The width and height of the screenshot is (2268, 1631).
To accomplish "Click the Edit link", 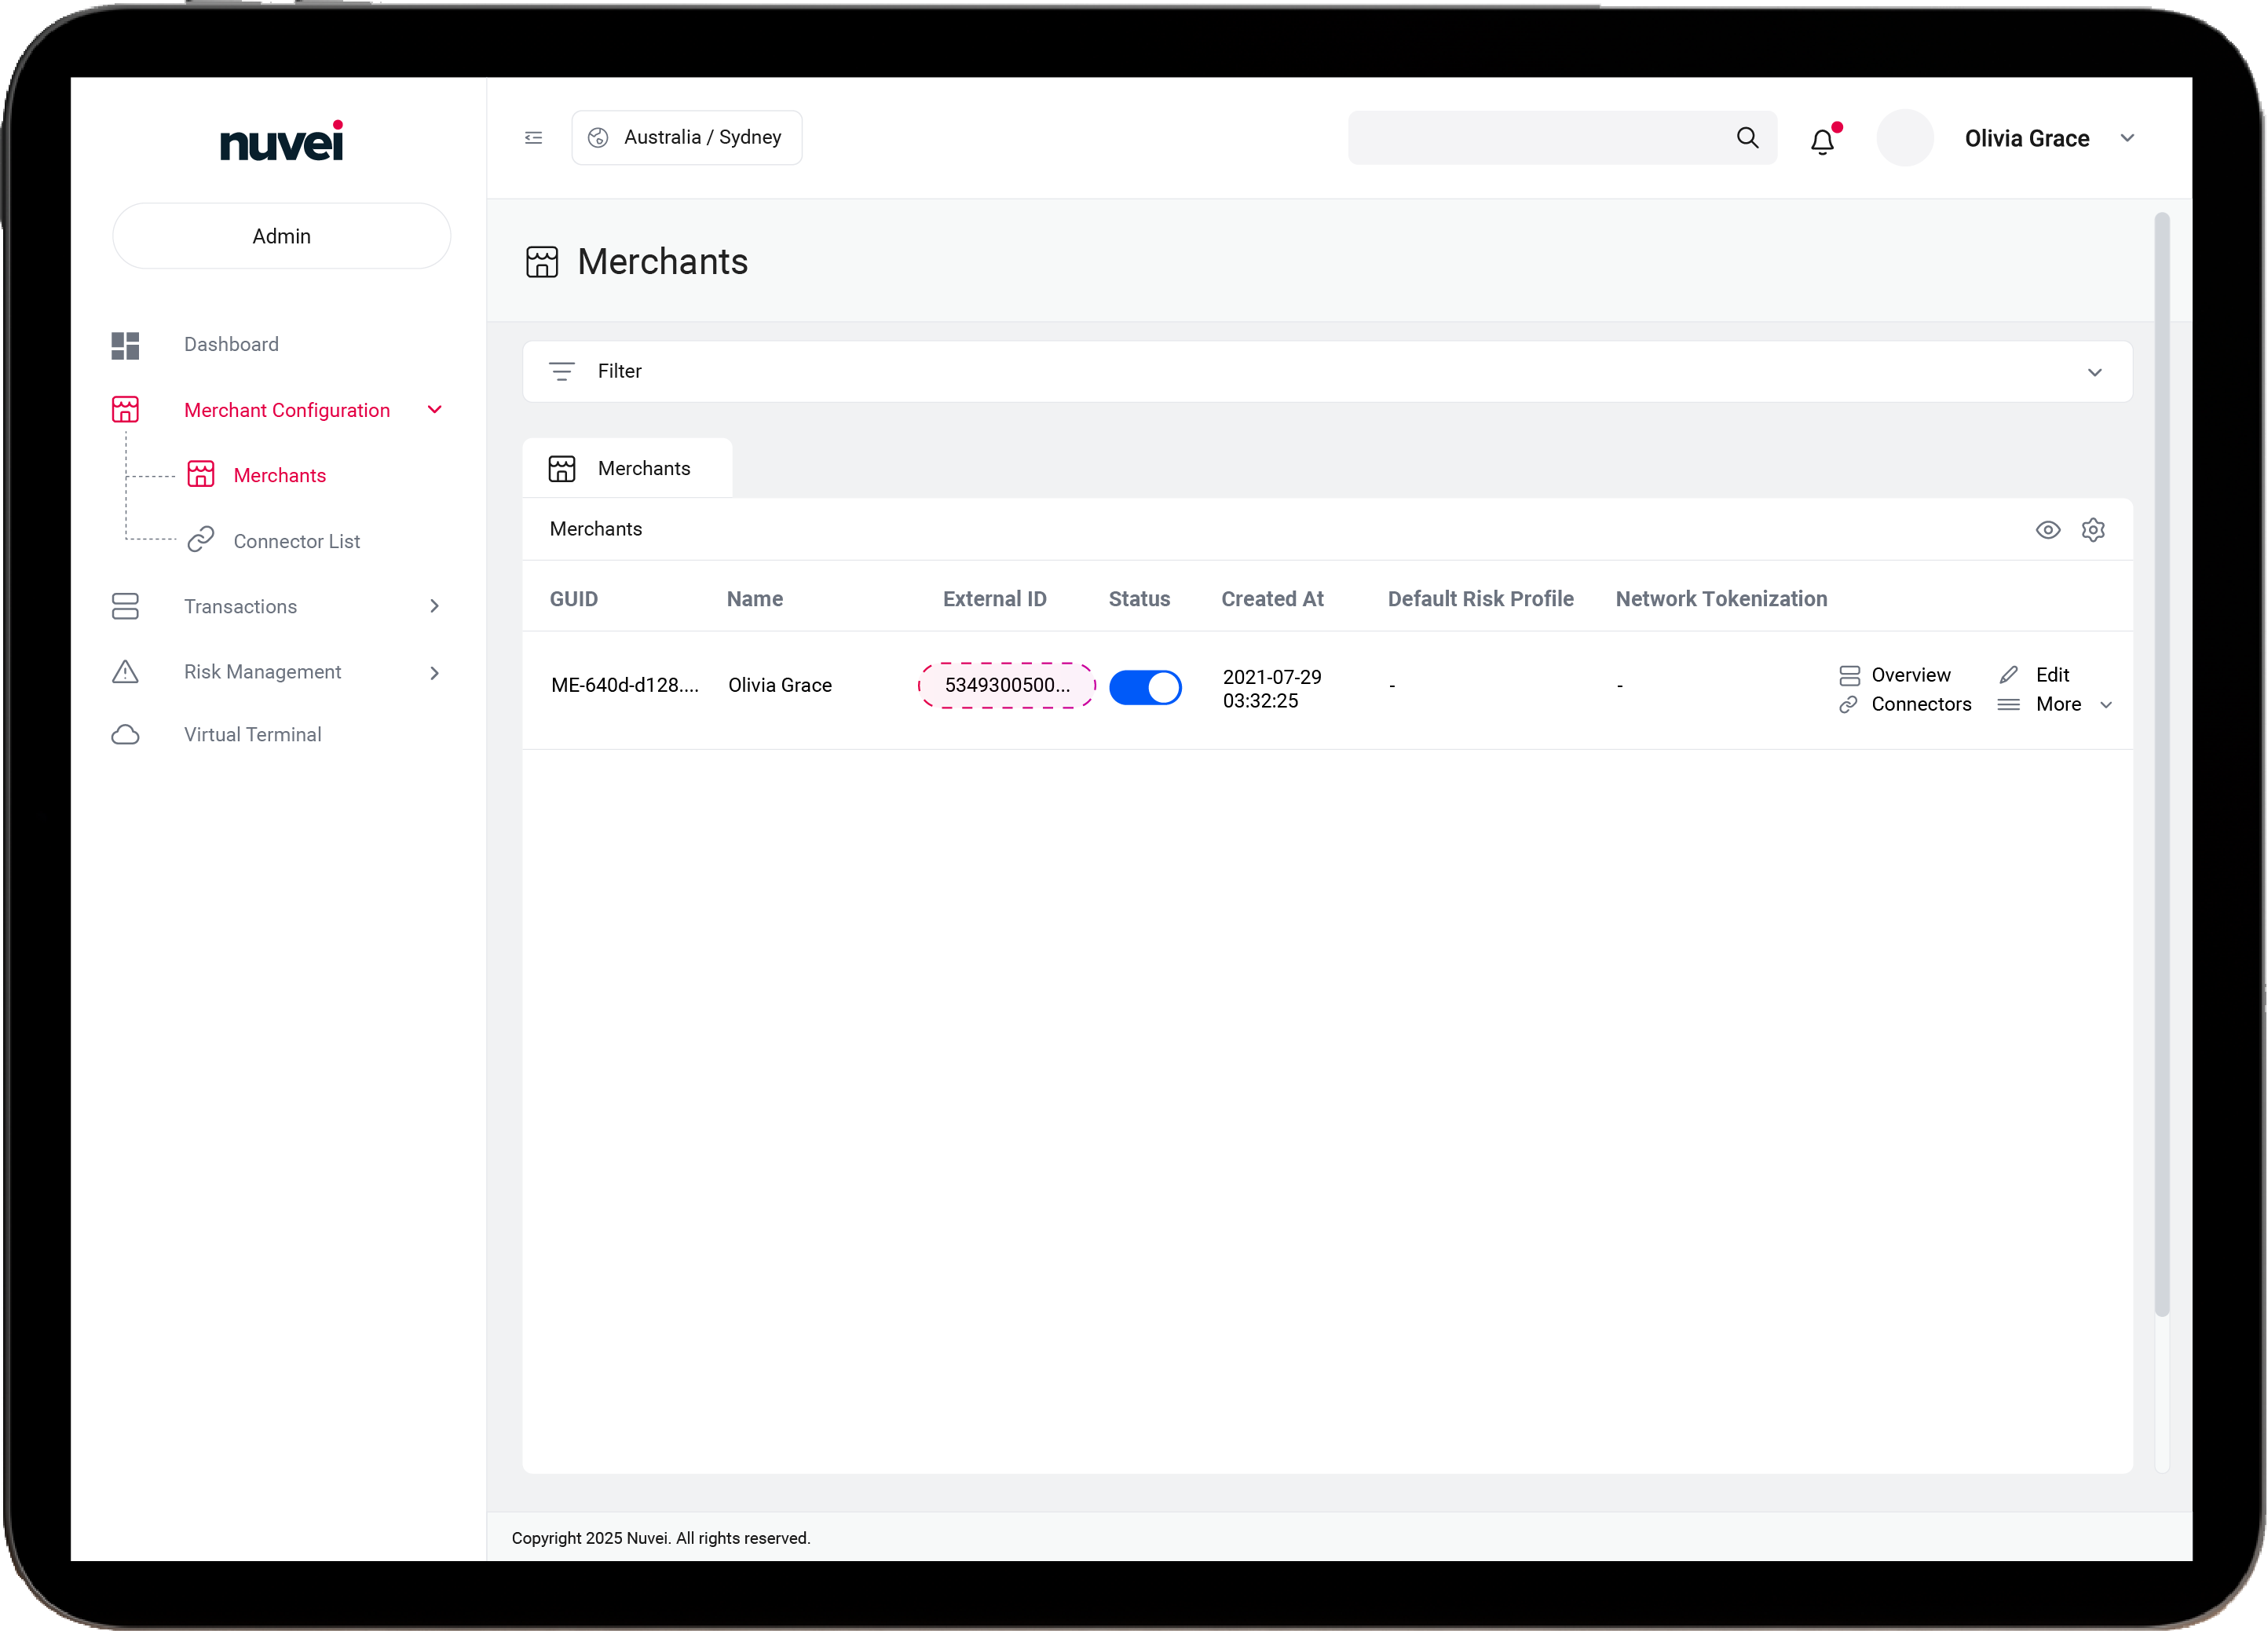I will click(2052, 675).
